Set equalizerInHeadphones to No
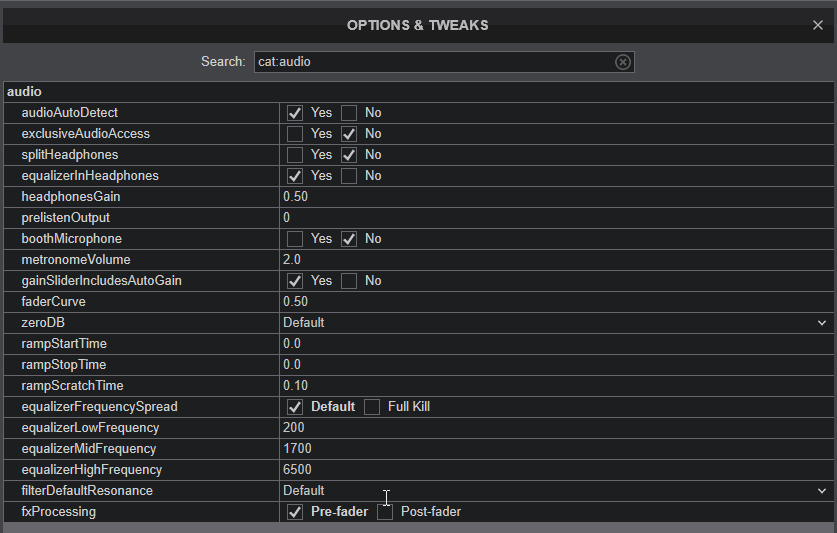 (x=349, y=176)
